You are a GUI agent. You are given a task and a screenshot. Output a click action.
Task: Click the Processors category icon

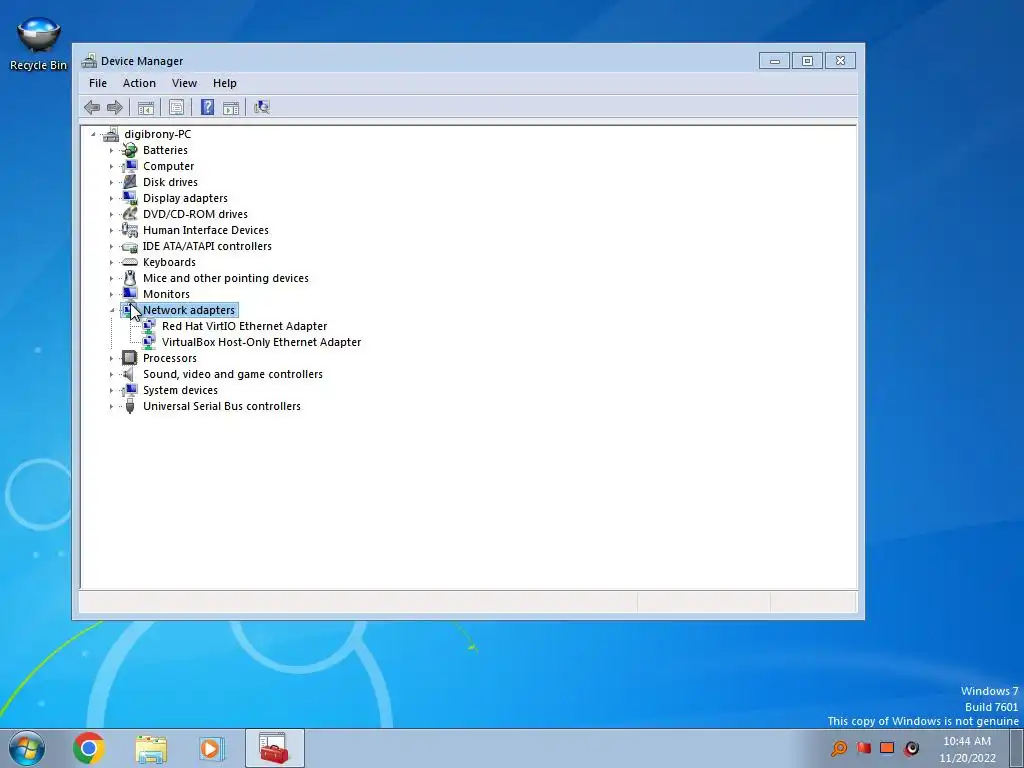(x=129, y=358)
